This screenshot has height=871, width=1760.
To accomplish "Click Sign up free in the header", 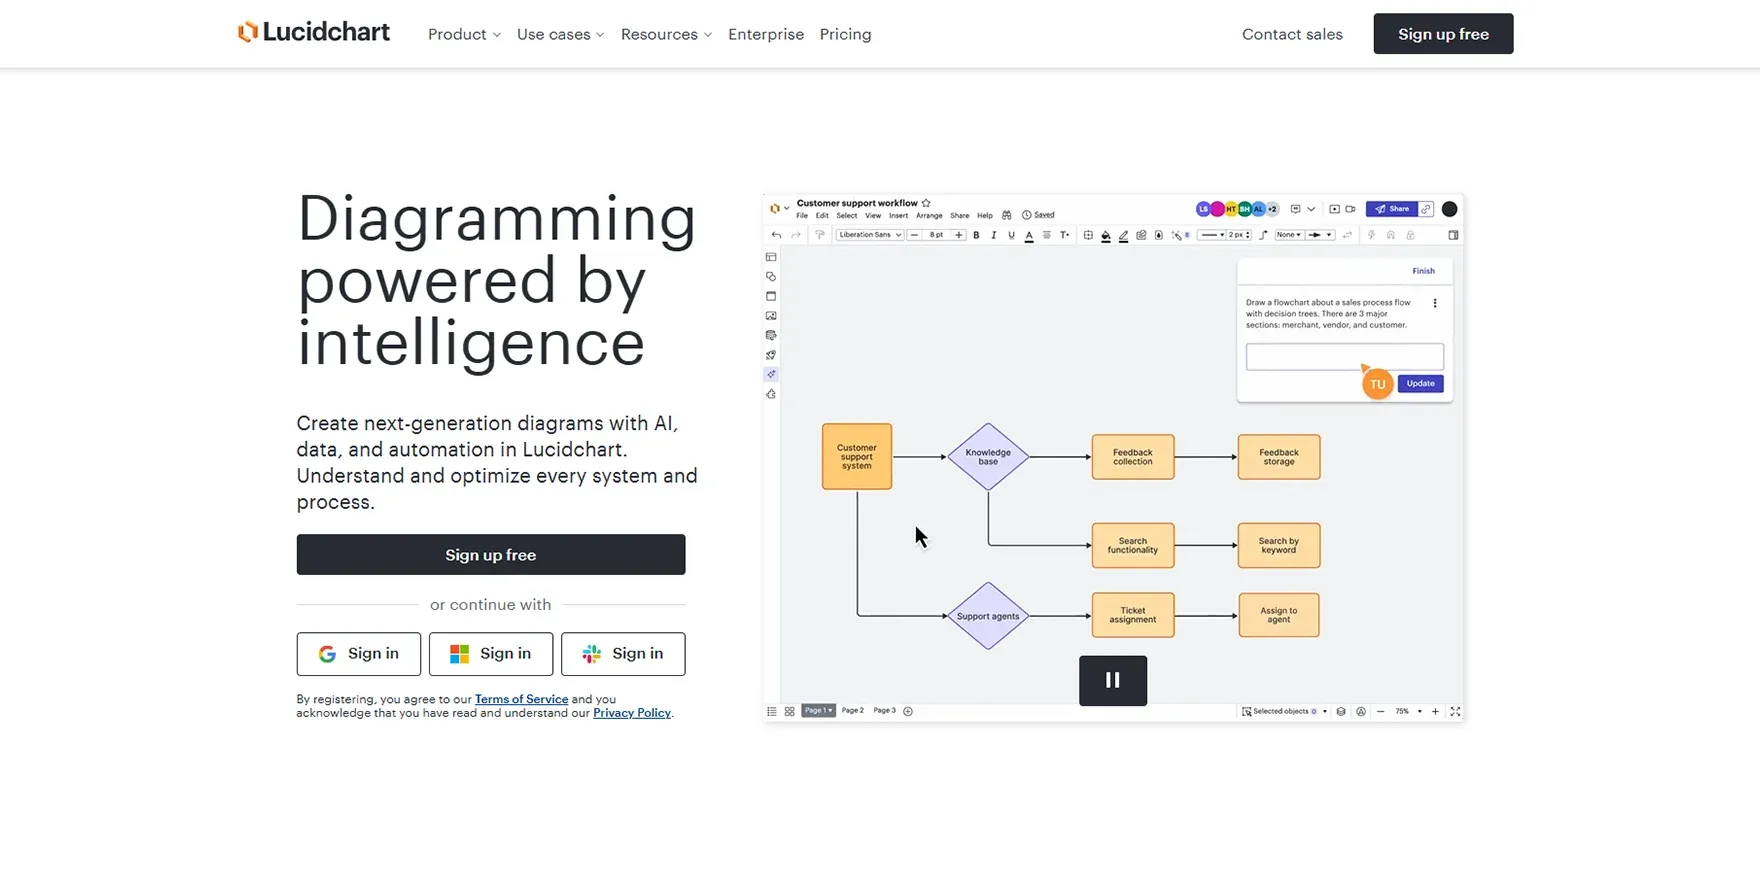I will tap(1443, 34).
